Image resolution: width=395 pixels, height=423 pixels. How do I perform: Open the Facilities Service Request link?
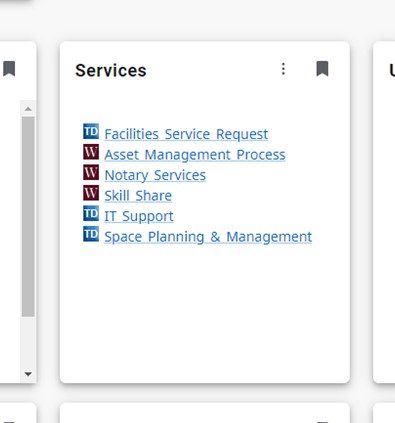tap(186, 134)
